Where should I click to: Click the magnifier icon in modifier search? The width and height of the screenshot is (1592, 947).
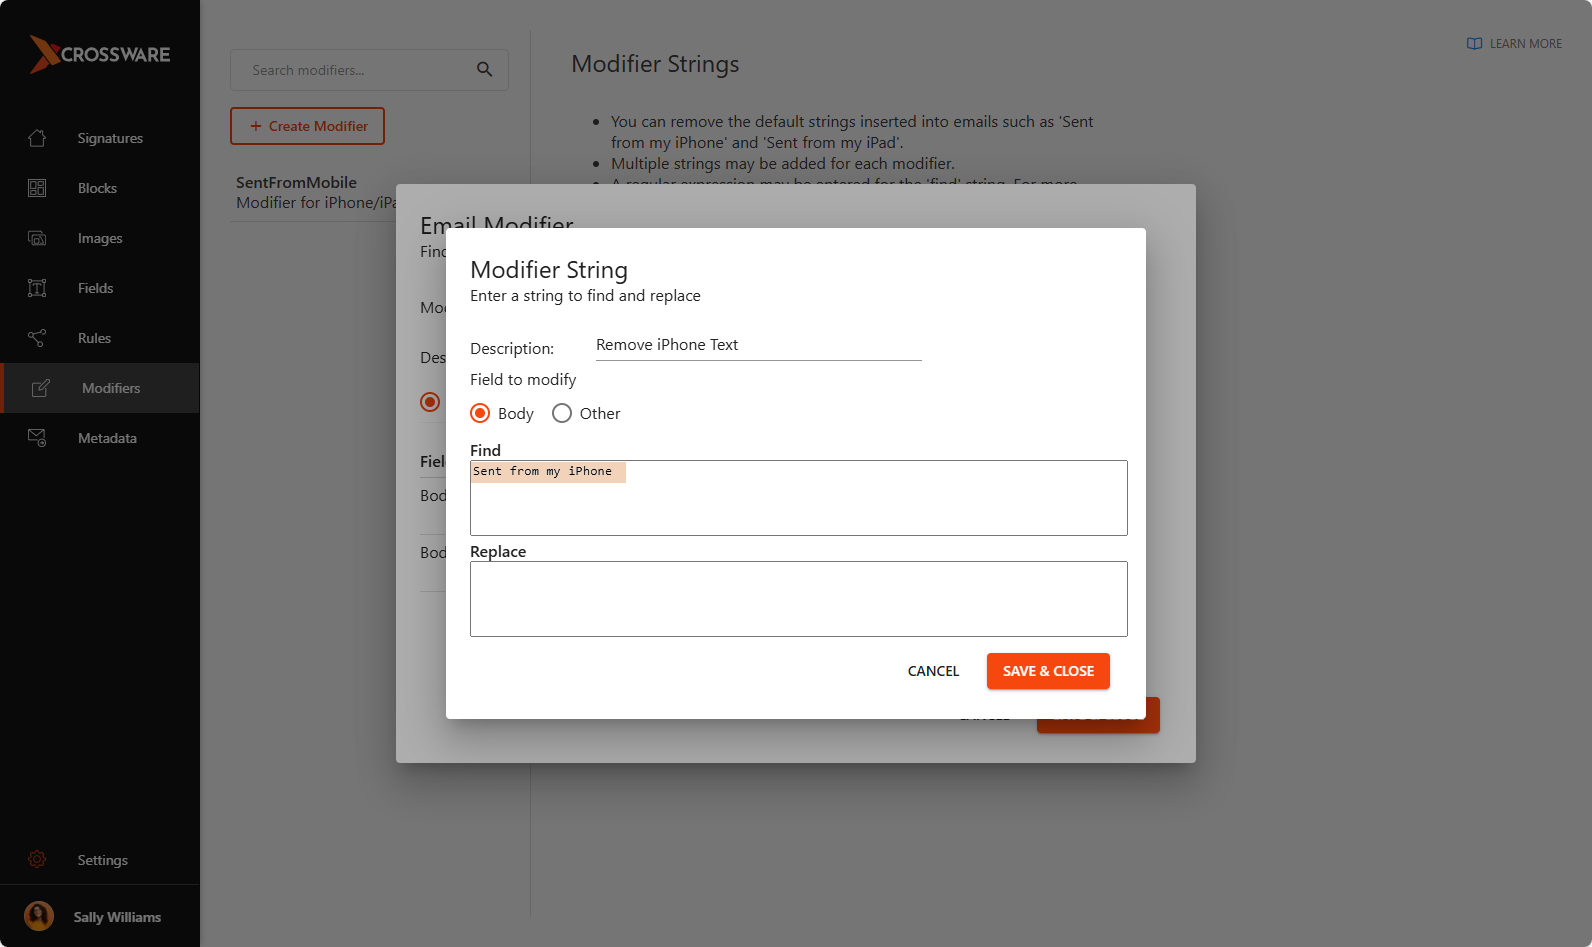tap(484, 70)
